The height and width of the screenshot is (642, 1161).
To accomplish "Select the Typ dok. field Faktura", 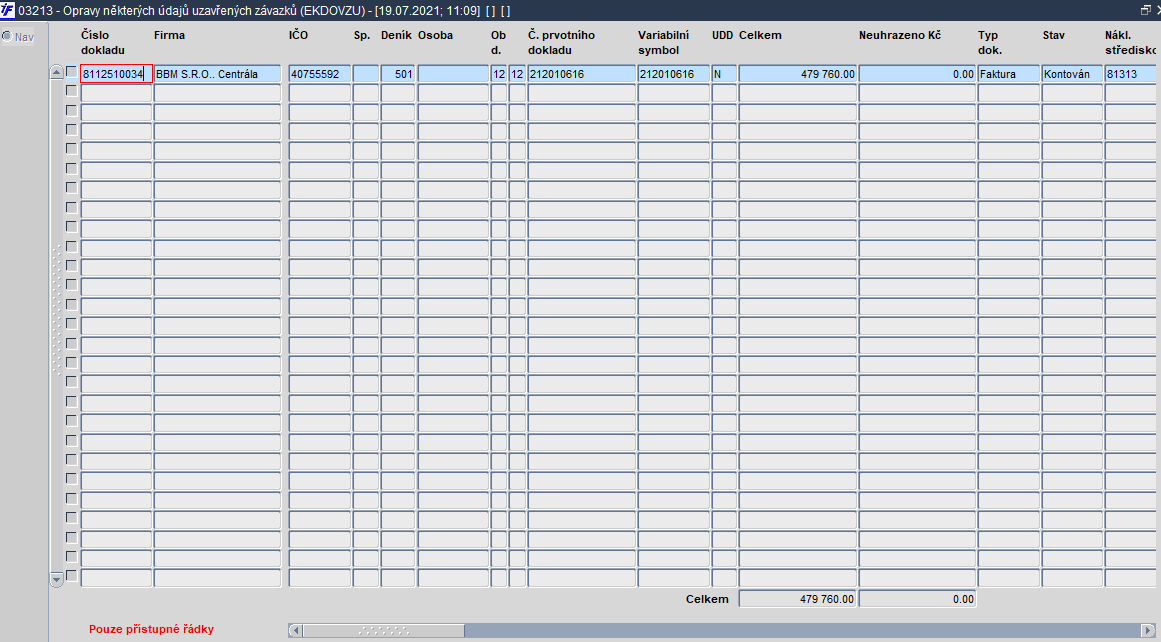I will (x=1008, y=73).
